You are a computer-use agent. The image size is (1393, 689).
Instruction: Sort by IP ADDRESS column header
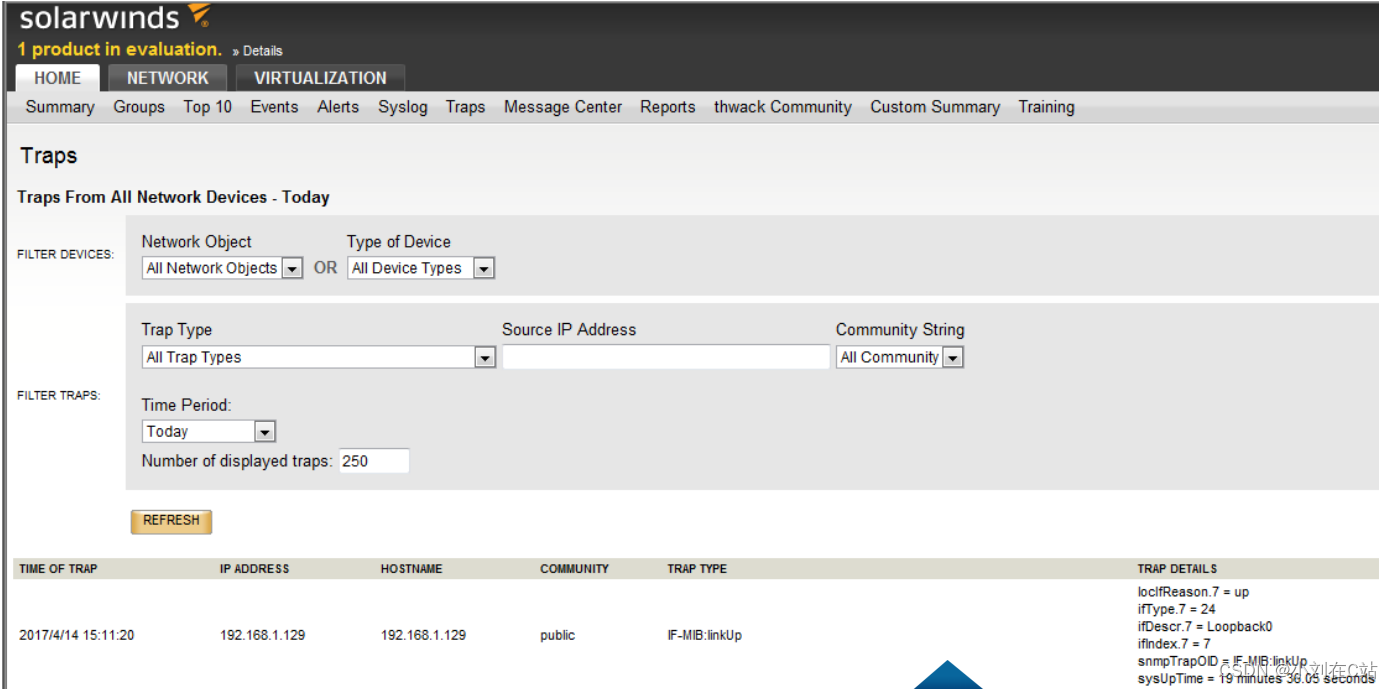coord(254,569)
